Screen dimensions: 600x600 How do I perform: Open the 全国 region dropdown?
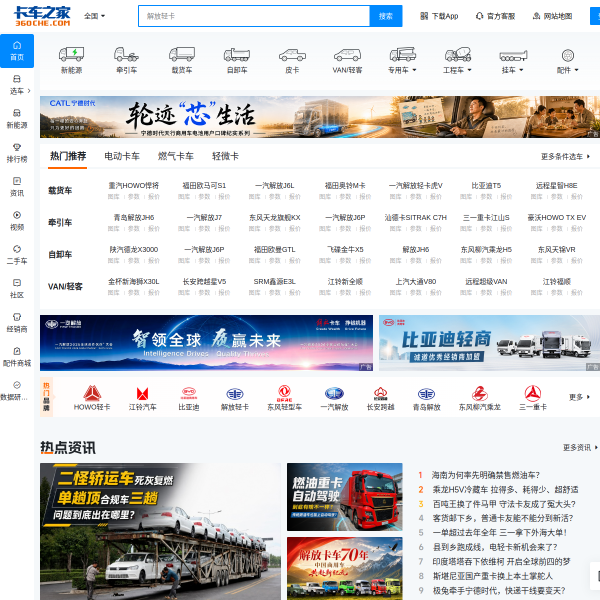coord(94,16)
